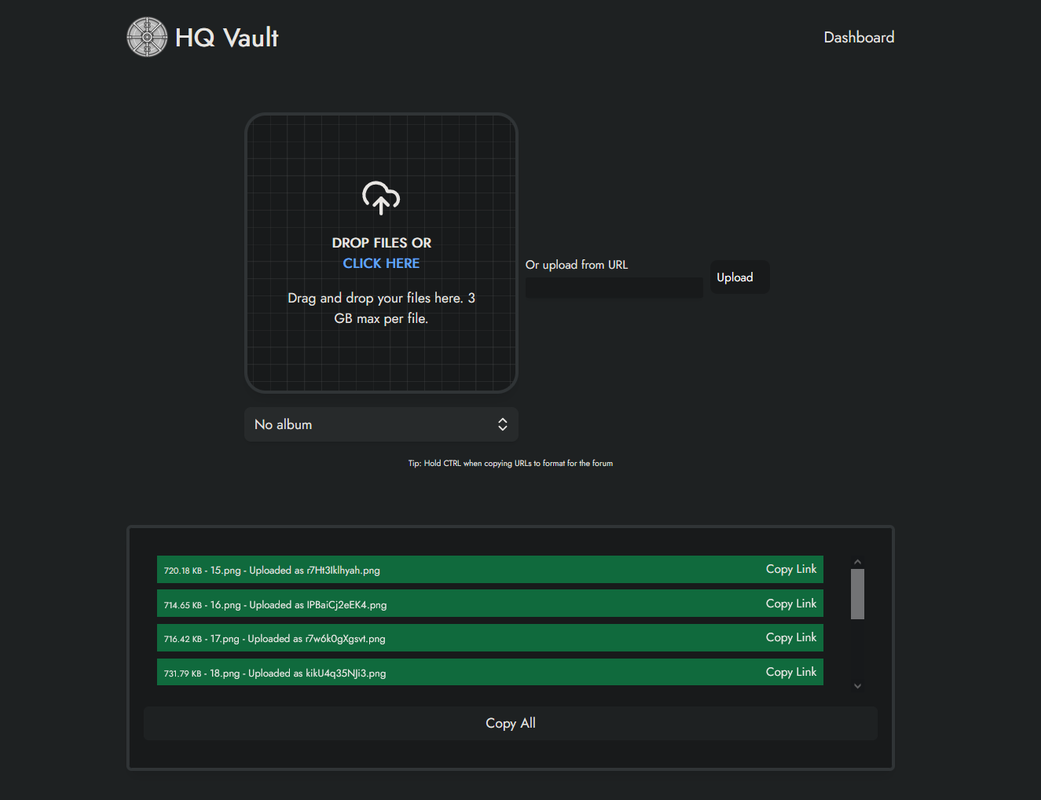Open the No album dropdown

(381, 424)
